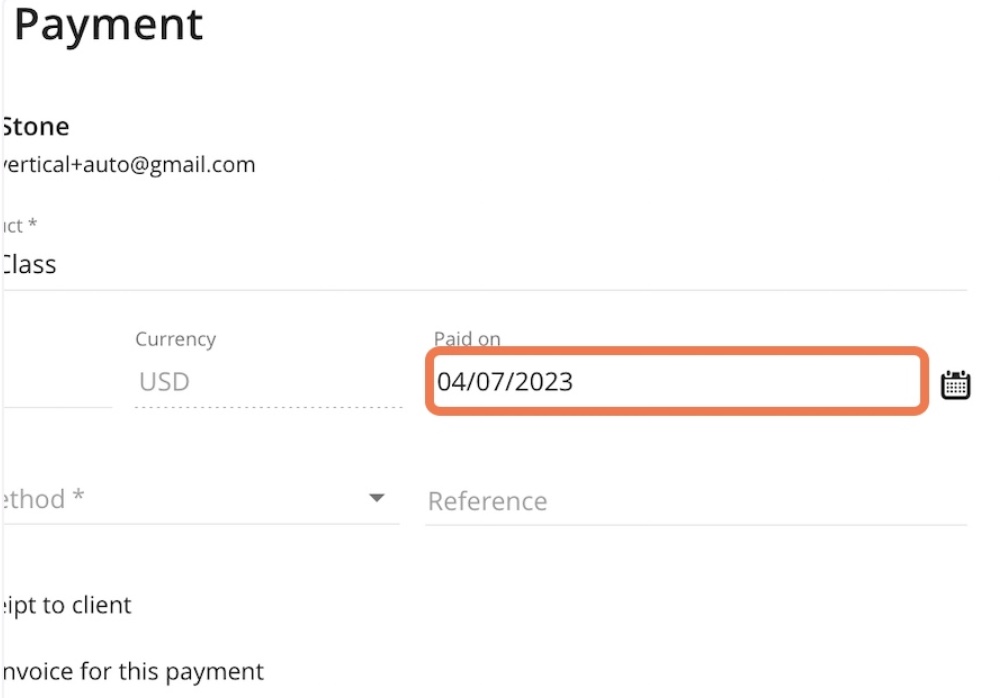Click the Currency field label
This screenshot has height=698, width=1006.
175,339
